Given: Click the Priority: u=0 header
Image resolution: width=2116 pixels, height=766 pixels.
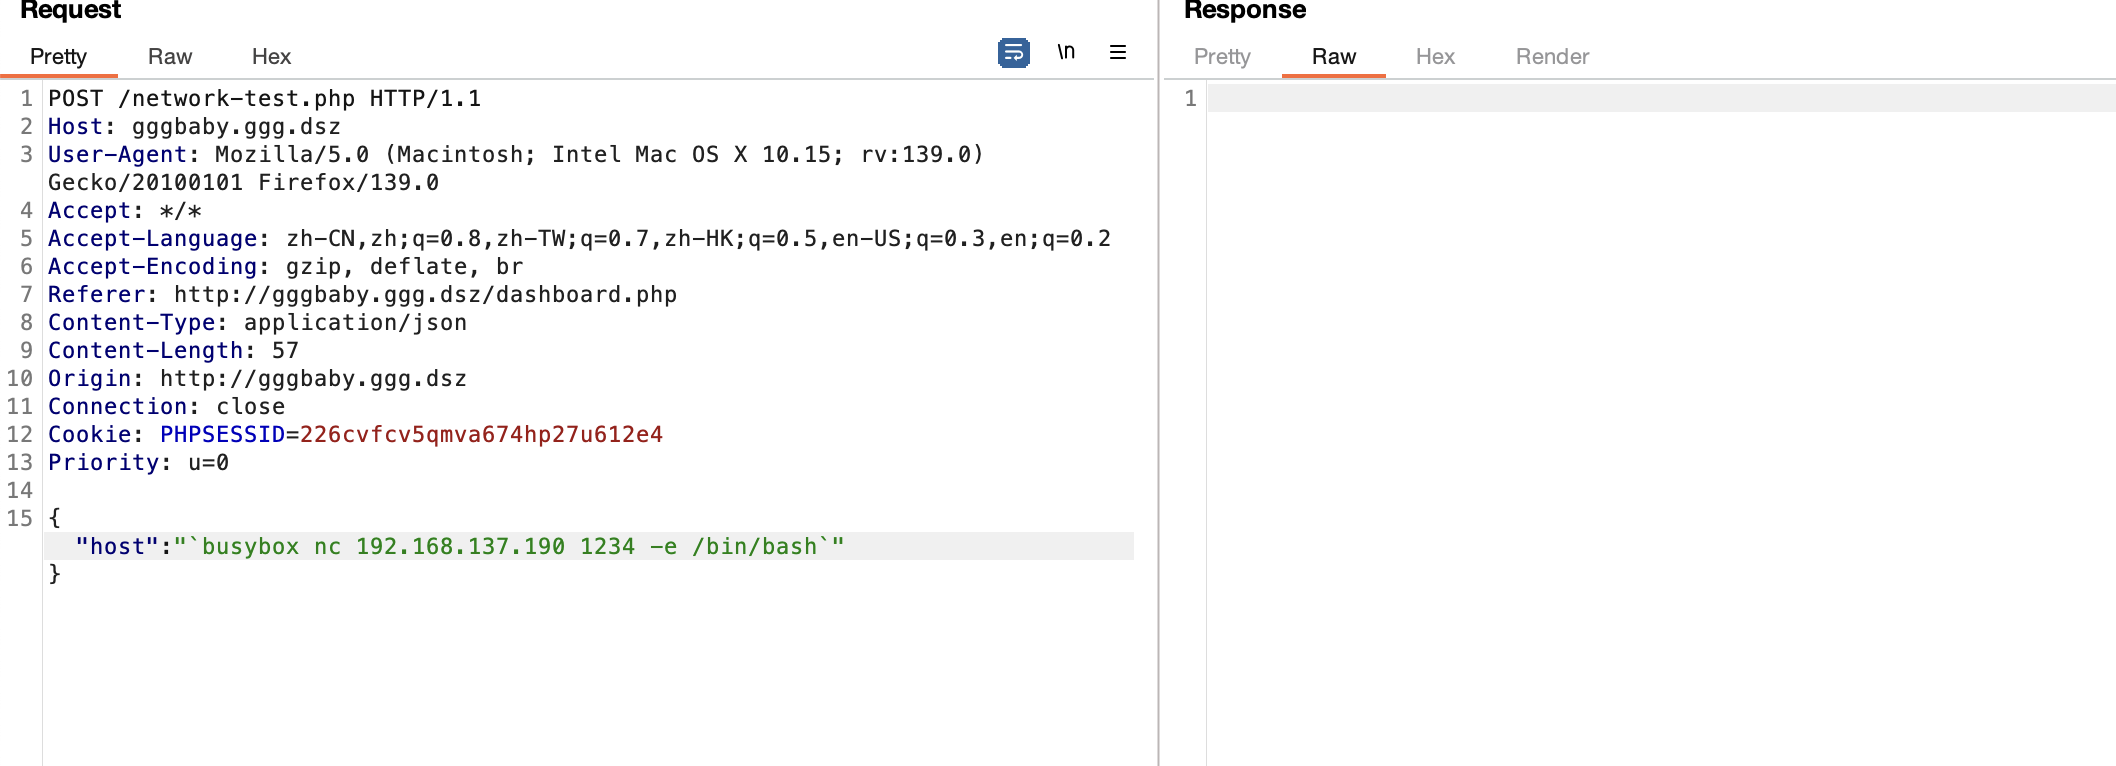Looking at the screenshot, I should pos(138,462).
